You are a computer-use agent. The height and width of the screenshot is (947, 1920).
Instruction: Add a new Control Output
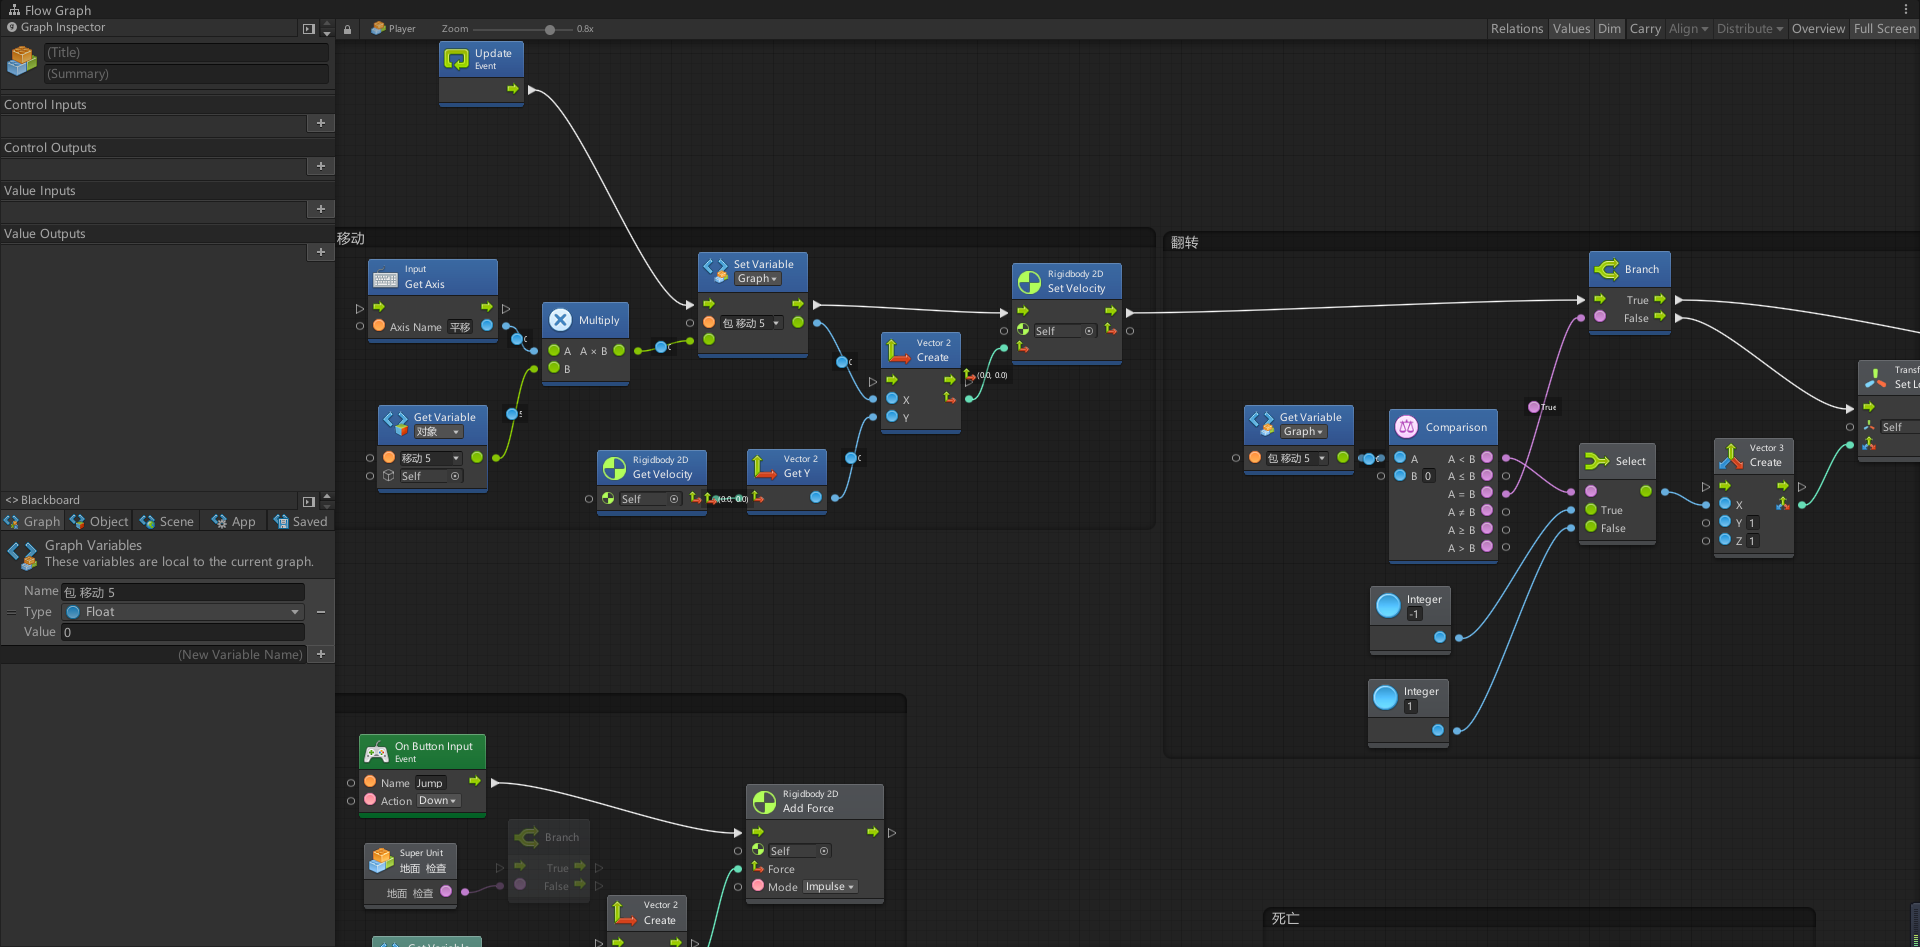321,166
